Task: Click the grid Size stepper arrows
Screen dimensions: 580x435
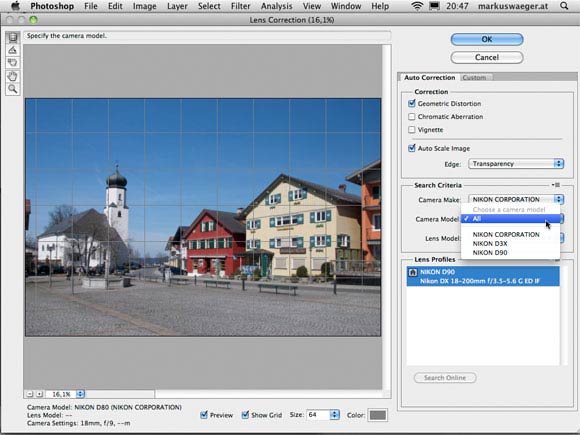Action: pos(334,415)
